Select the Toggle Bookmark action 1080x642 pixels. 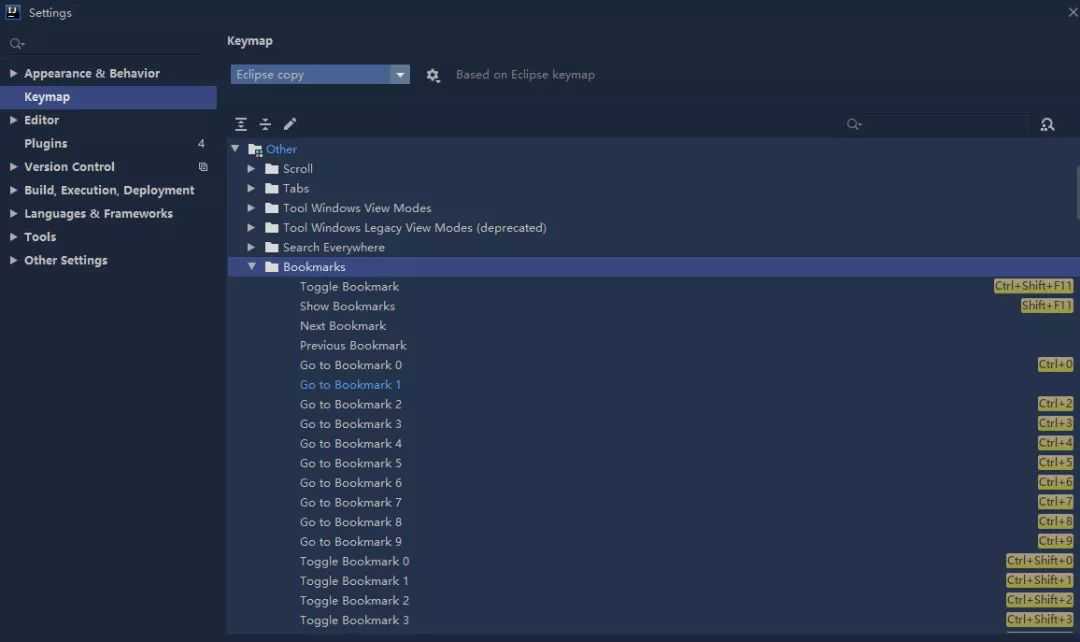pyautogui.click(x=349, y=287)
